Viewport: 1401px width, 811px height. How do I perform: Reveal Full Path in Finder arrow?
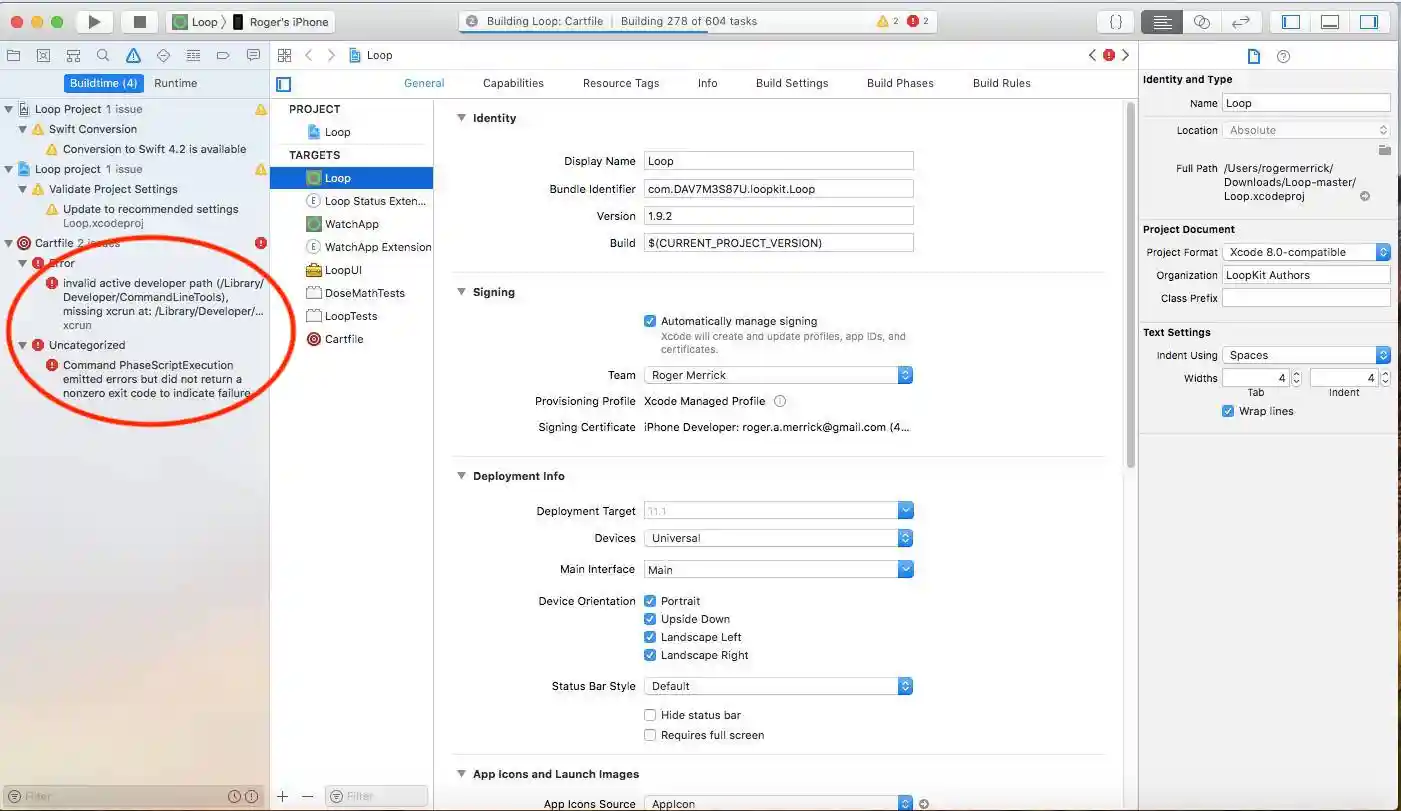tap(1365, 196)
